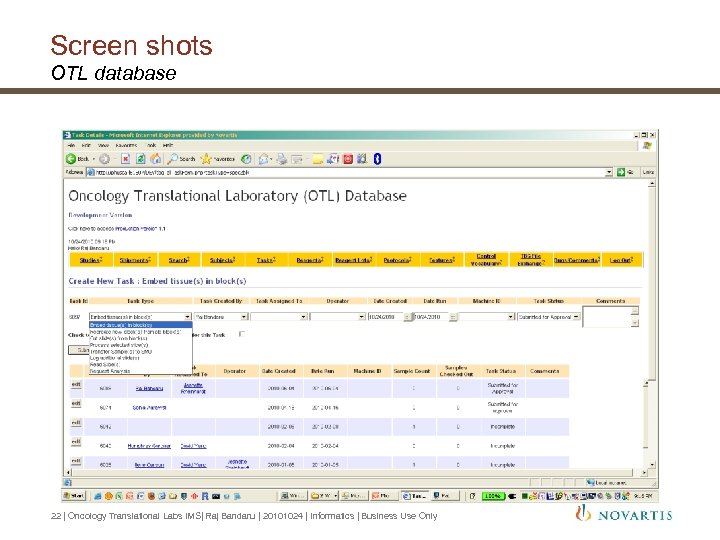Viewport: 720px width, 540px height.
Task: Open the Windows Start button
Action: (x=74, y=496)
